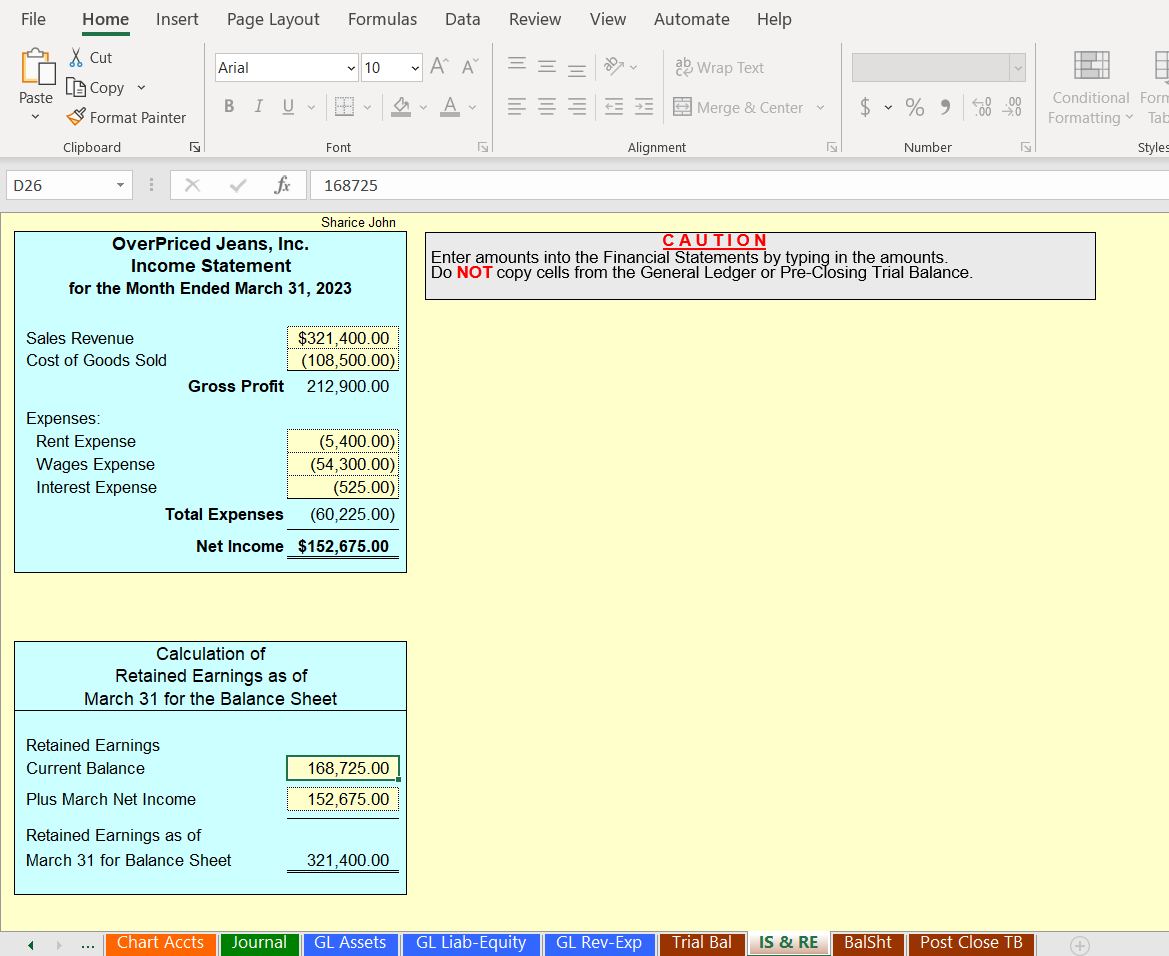Open the Post Close TB sheet

click(971, 943)
